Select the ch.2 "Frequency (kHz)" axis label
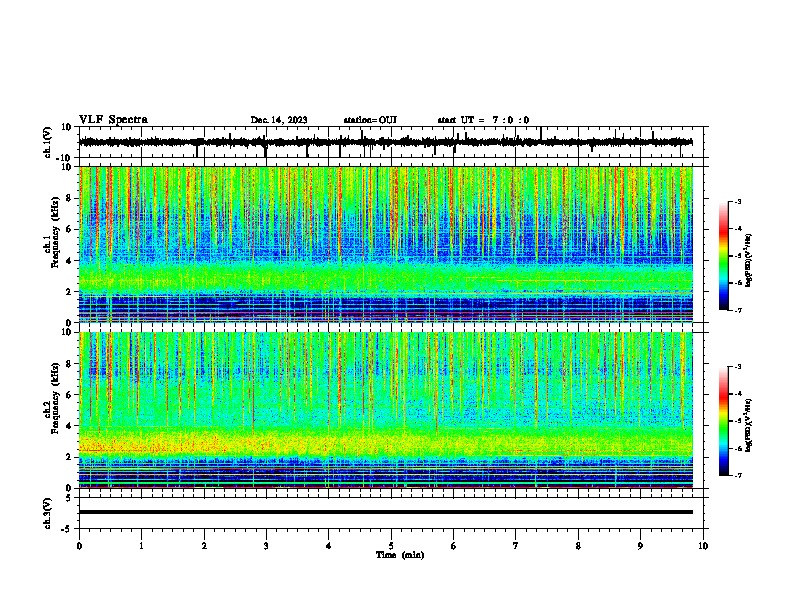The height and width of the screenshot is (612, 792). point(55,398)
